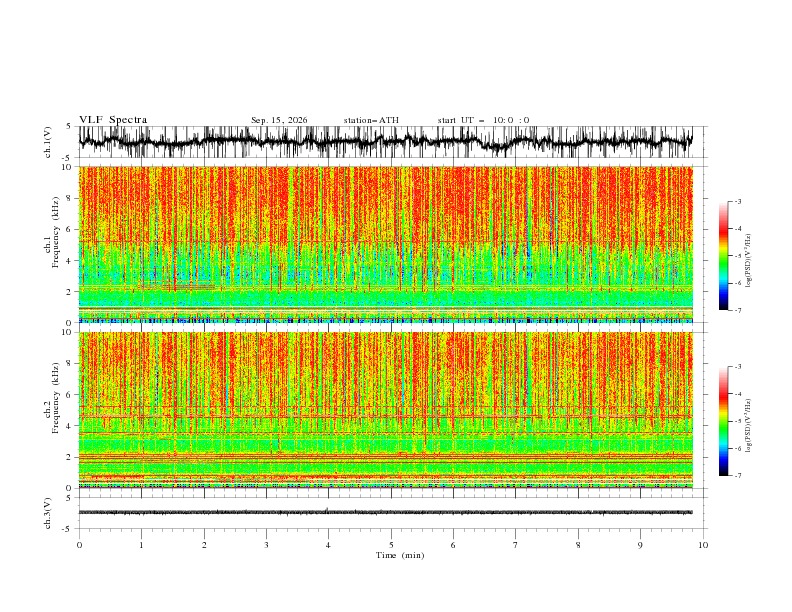This screenshot has height=612, width=792.
Task: Click the Sep. 15, 2026 date label
Action: click(x=279, y=120)
